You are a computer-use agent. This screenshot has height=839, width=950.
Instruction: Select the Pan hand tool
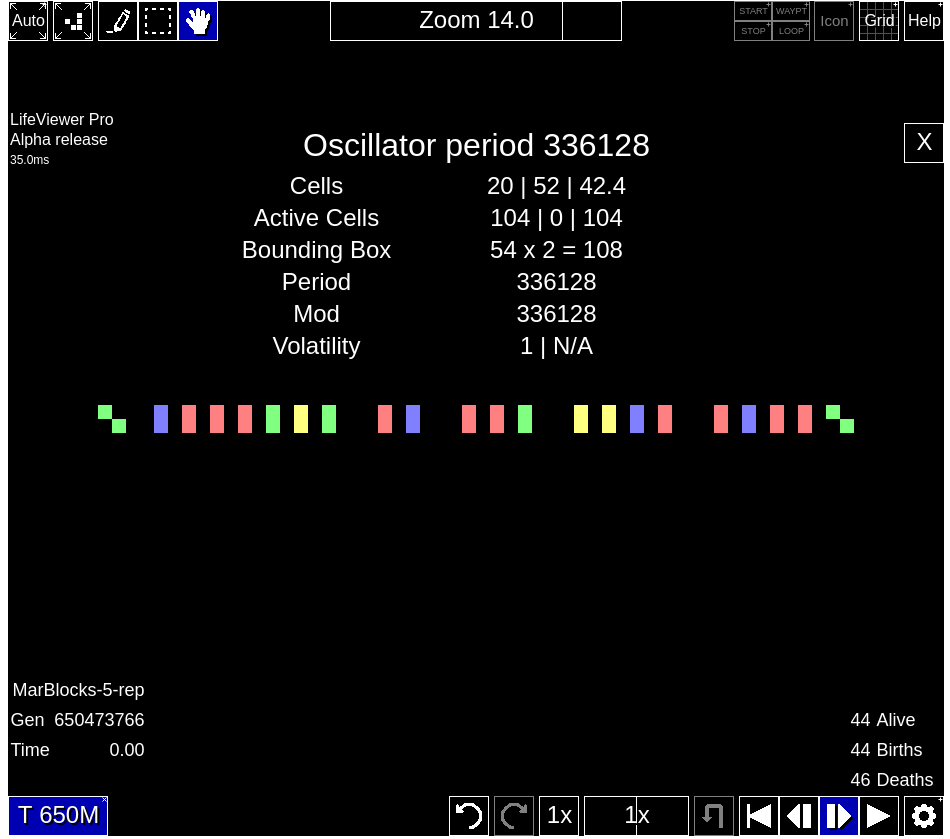(x=198, y=21)
